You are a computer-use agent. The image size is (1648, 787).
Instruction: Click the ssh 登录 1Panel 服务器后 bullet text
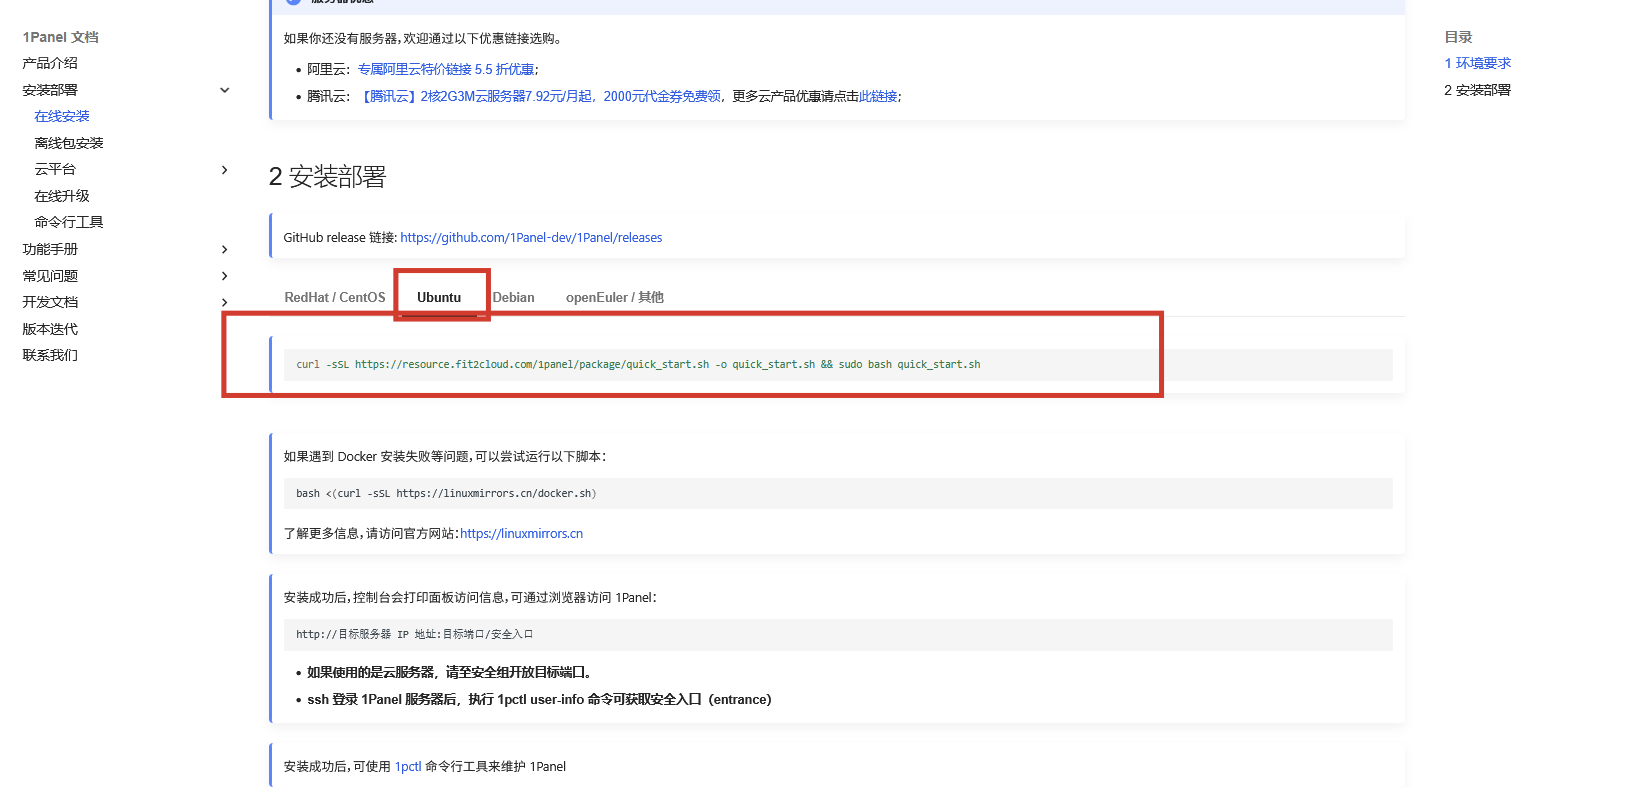(x=539, y=699)
